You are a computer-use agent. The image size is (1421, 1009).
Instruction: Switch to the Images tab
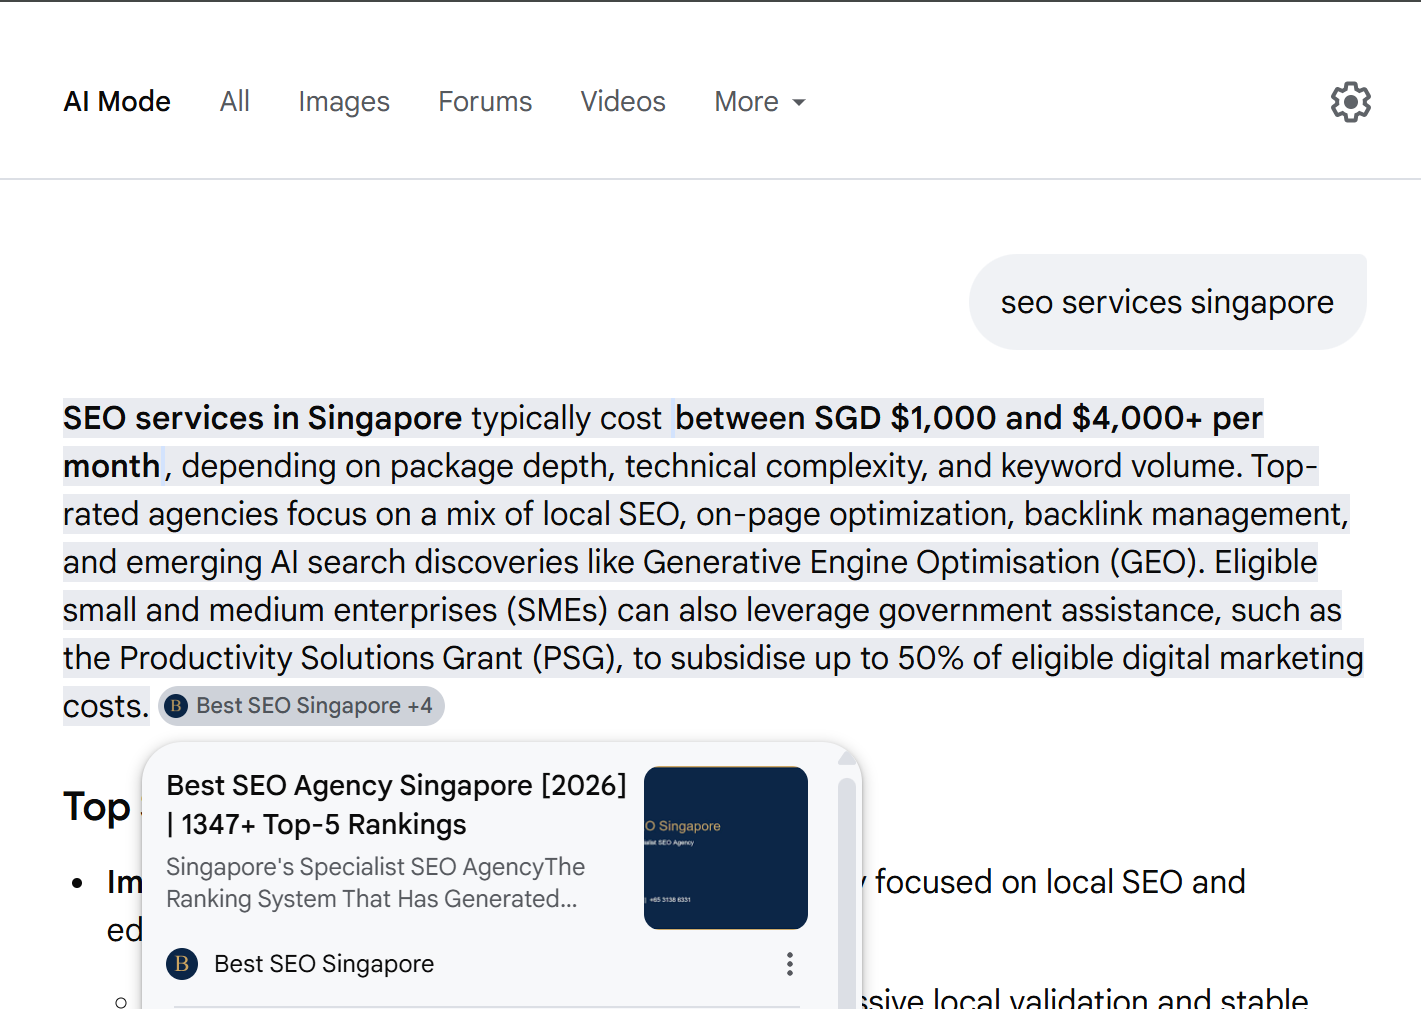[344, 102]
